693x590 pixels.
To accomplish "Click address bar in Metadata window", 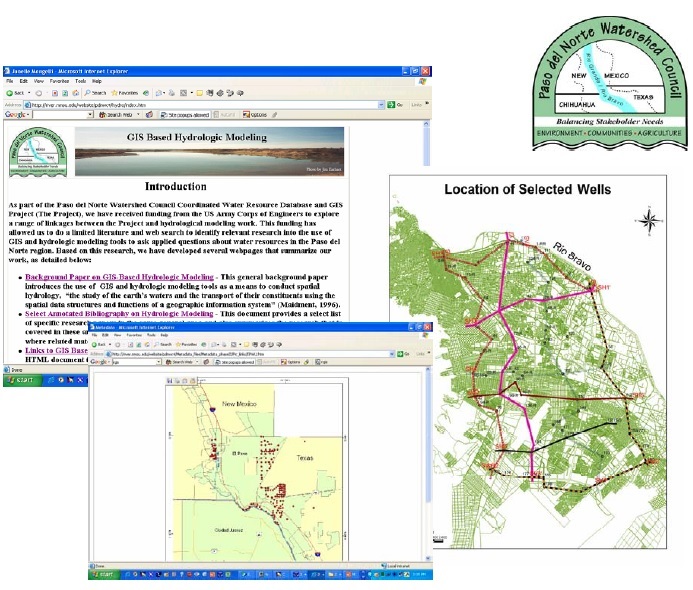I will point(248,354).
